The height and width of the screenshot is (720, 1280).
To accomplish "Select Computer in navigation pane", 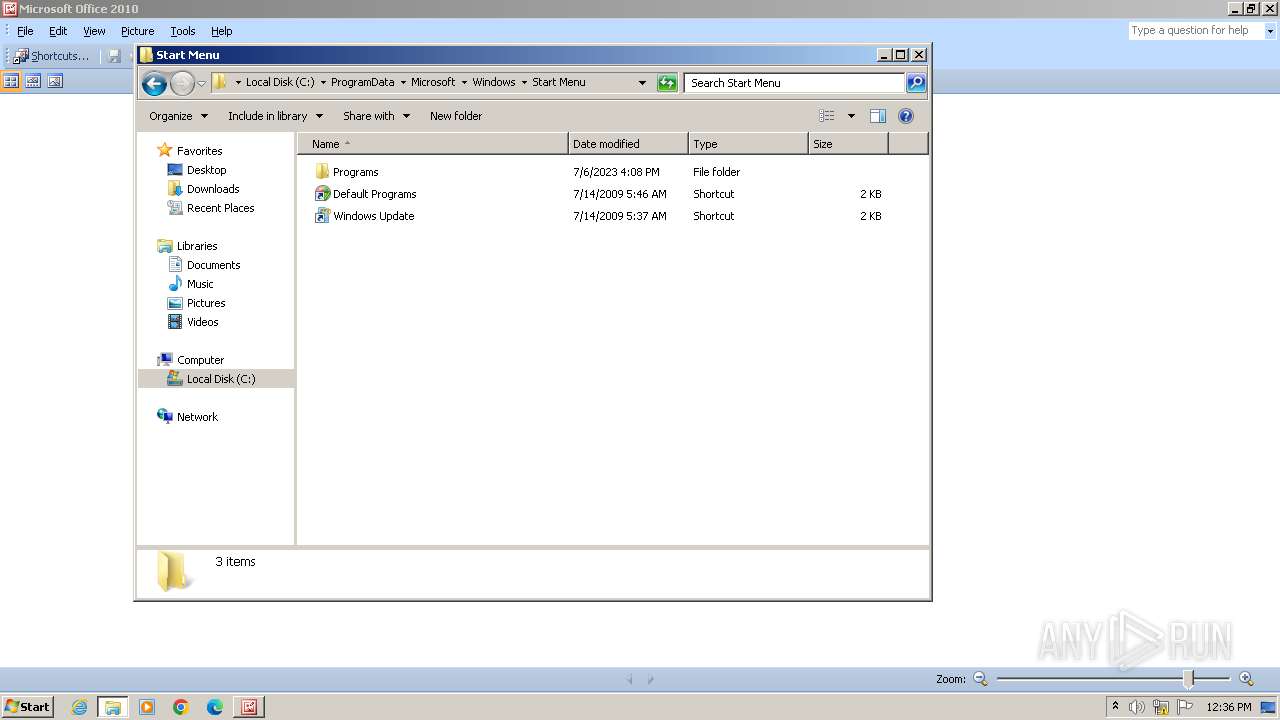I will tap(200, 360).
